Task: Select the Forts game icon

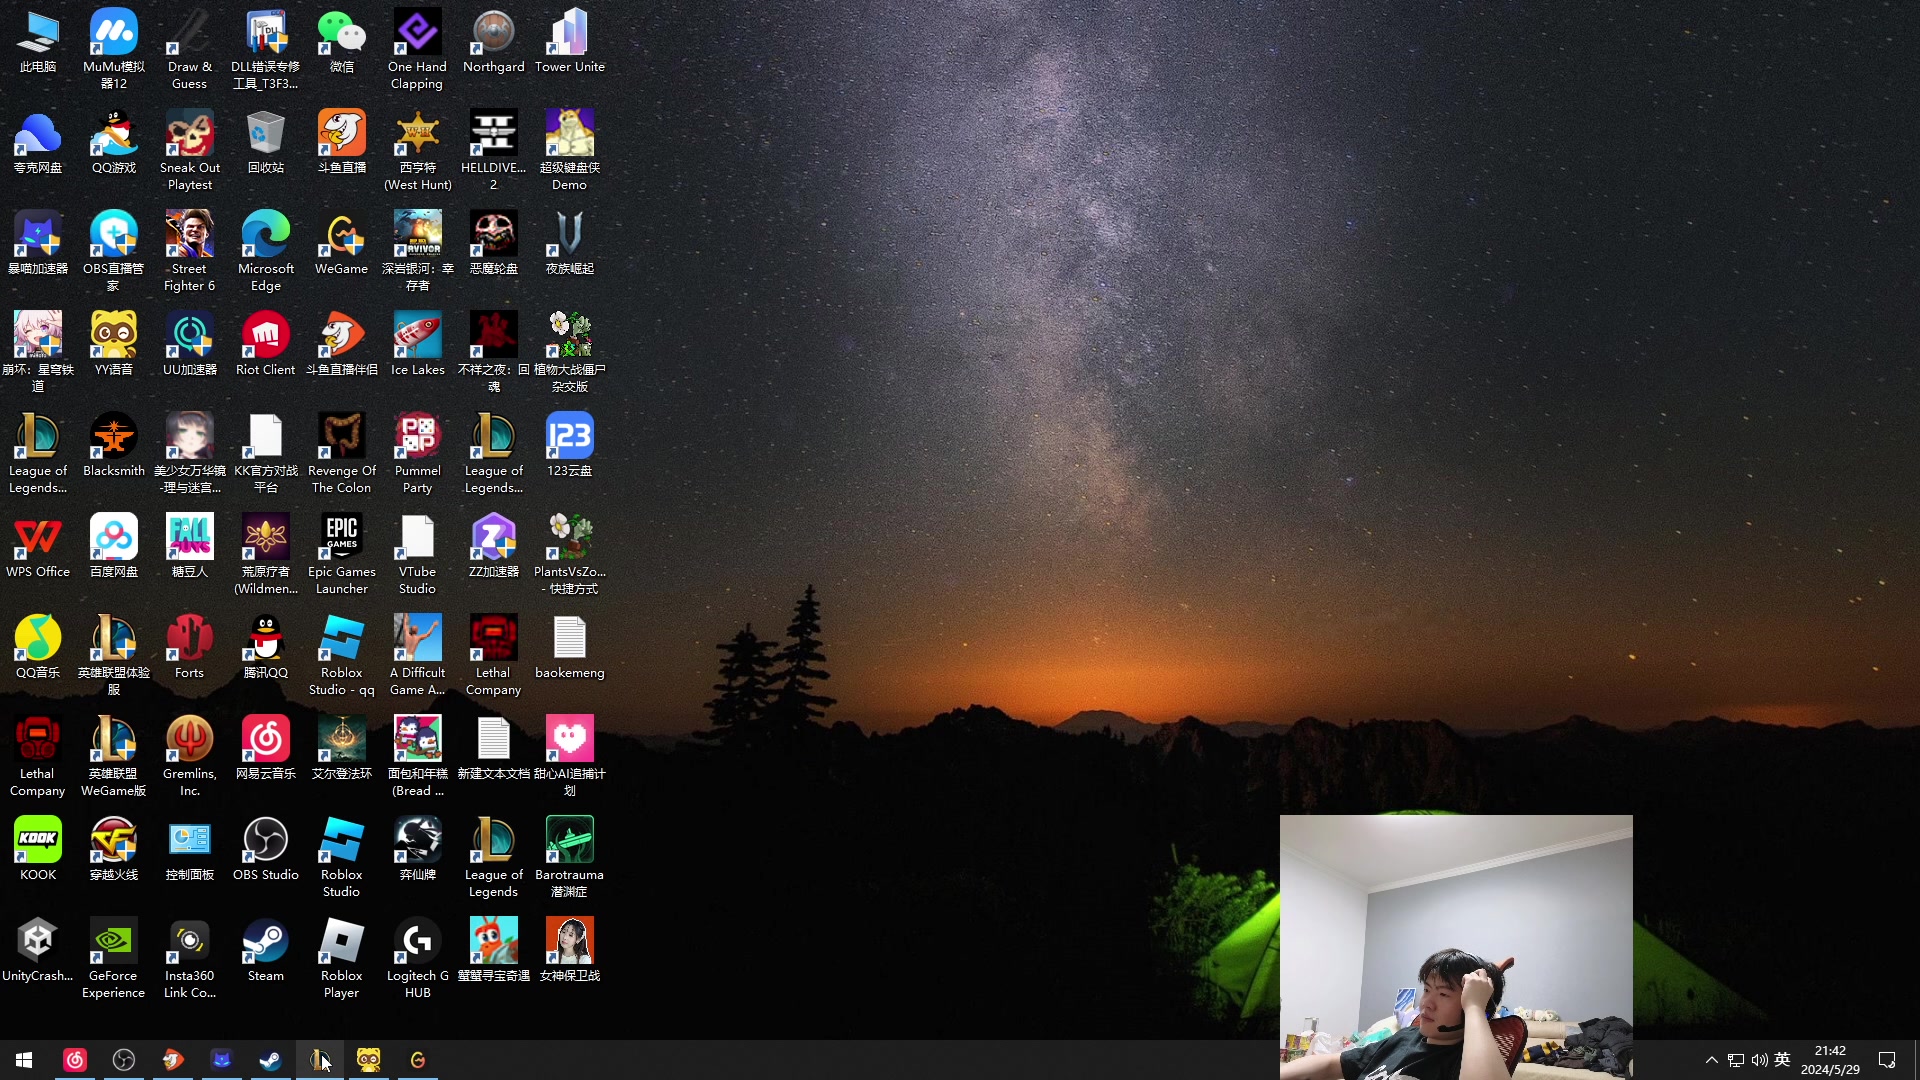Action: point(189,648)
